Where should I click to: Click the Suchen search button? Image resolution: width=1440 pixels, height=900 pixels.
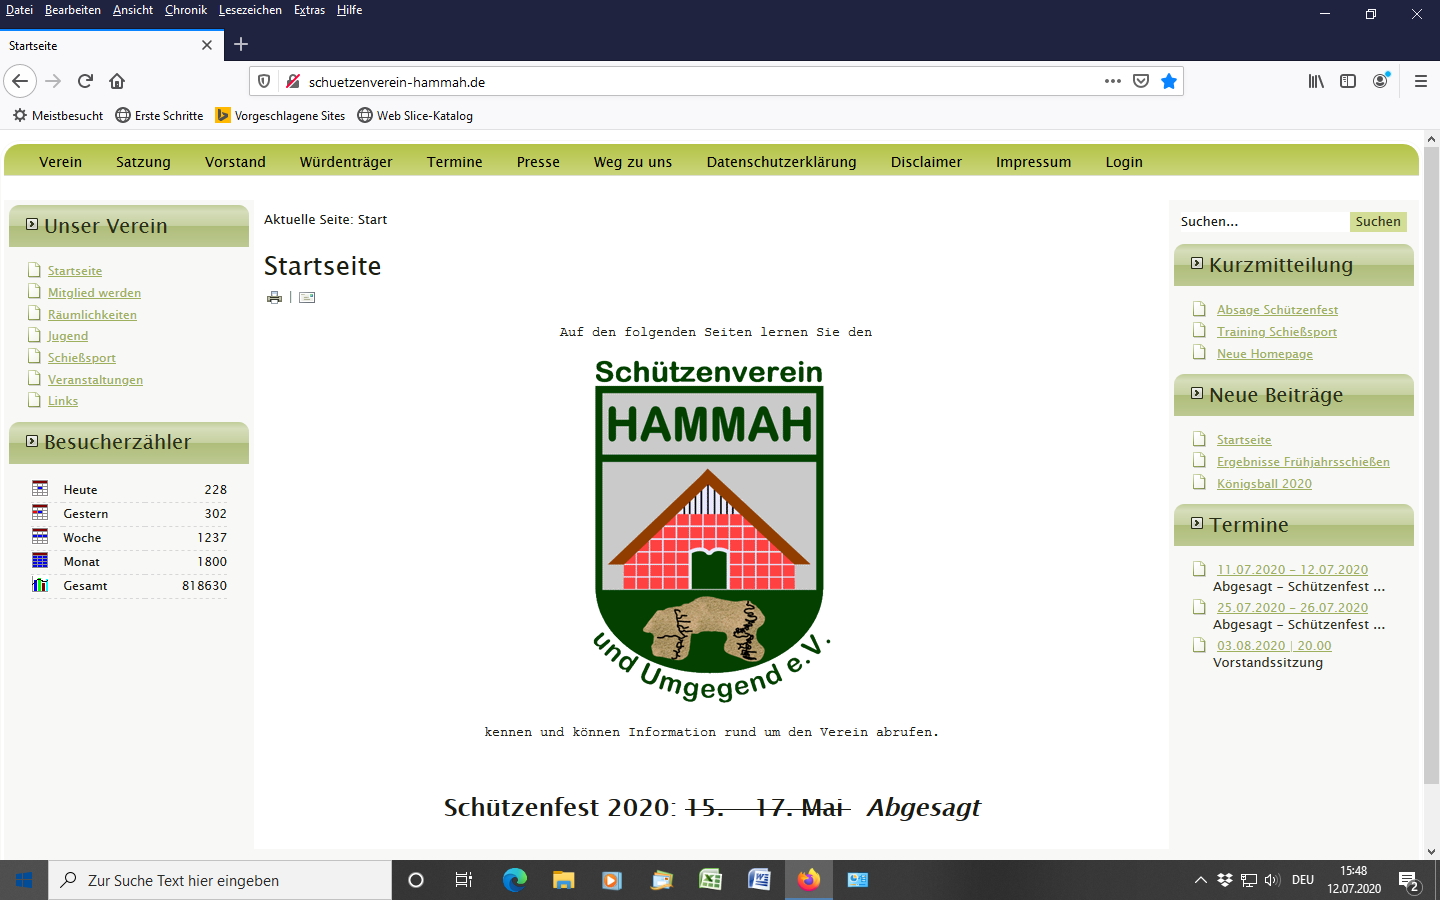point(1377,222)
